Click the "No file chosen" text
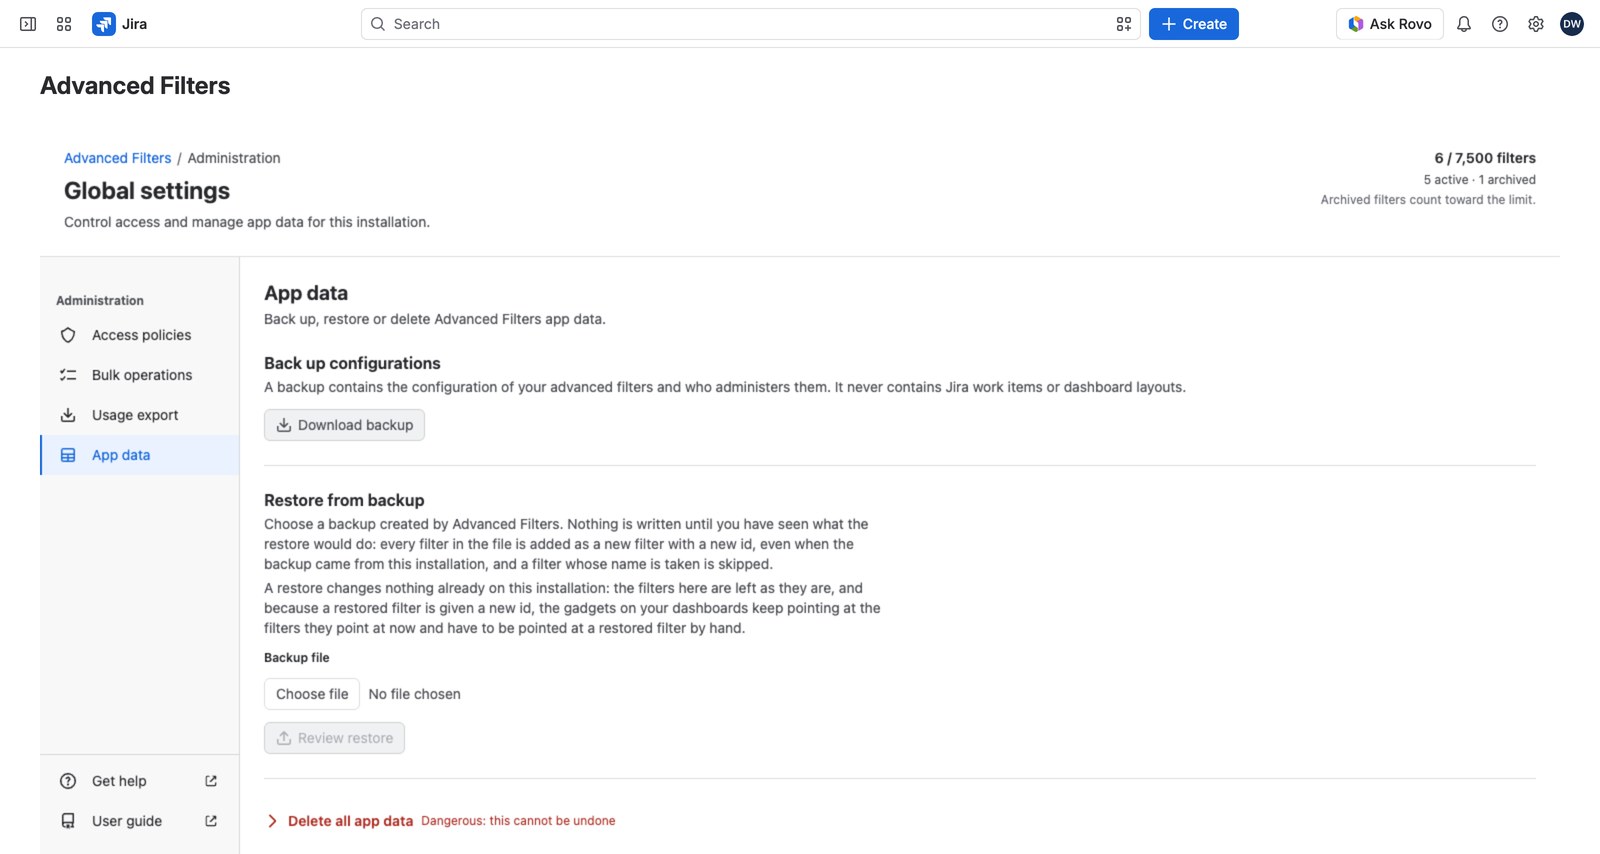The height and width of the screenshot is (854, 1600). (415, 694)
